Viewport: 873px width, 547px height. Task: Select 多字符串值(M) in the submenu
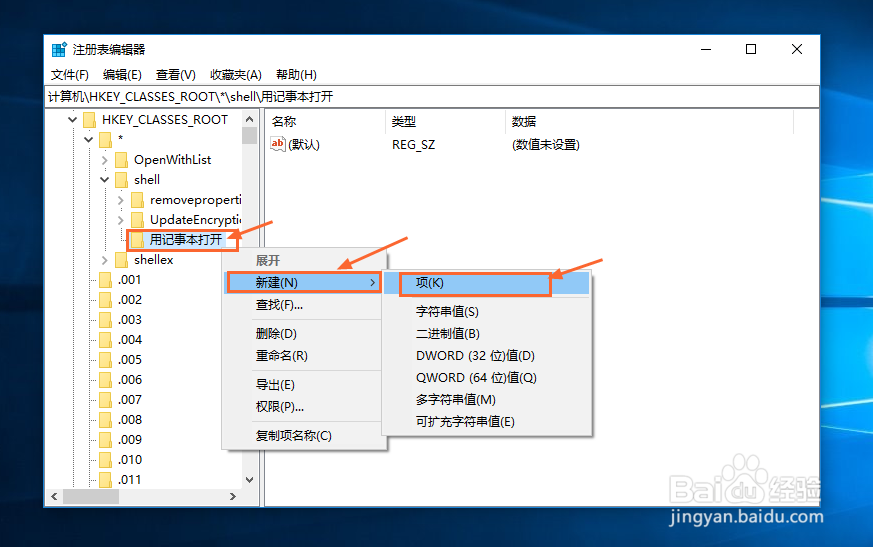point(487,399)
